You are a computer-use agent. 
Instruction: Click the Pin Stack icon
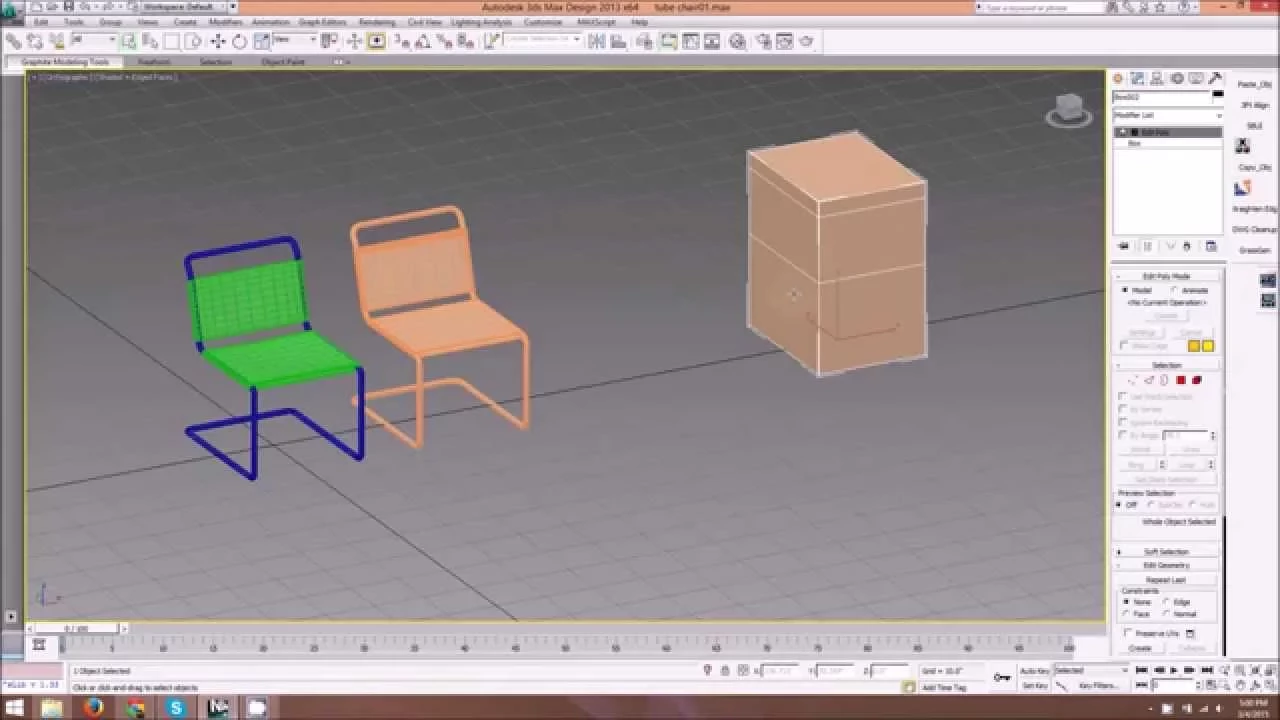pos(1123,246)
